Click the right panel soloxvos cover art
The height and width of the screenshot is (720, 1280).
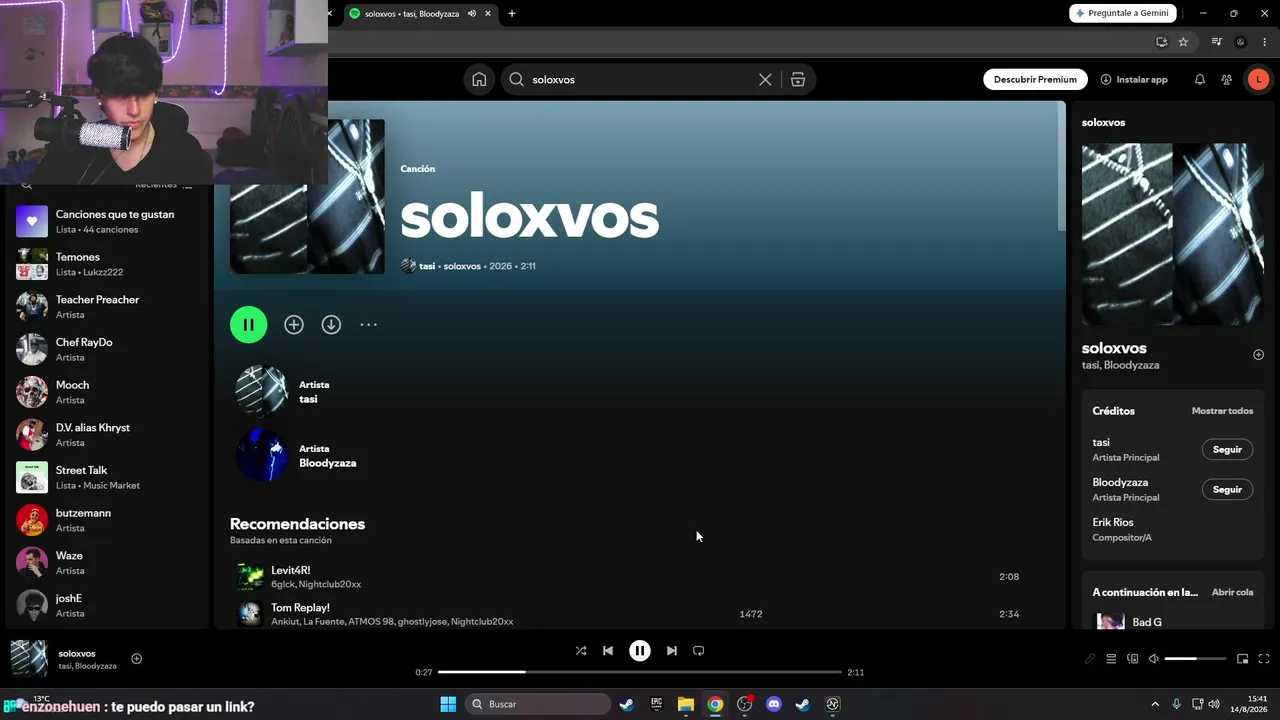1172,234
